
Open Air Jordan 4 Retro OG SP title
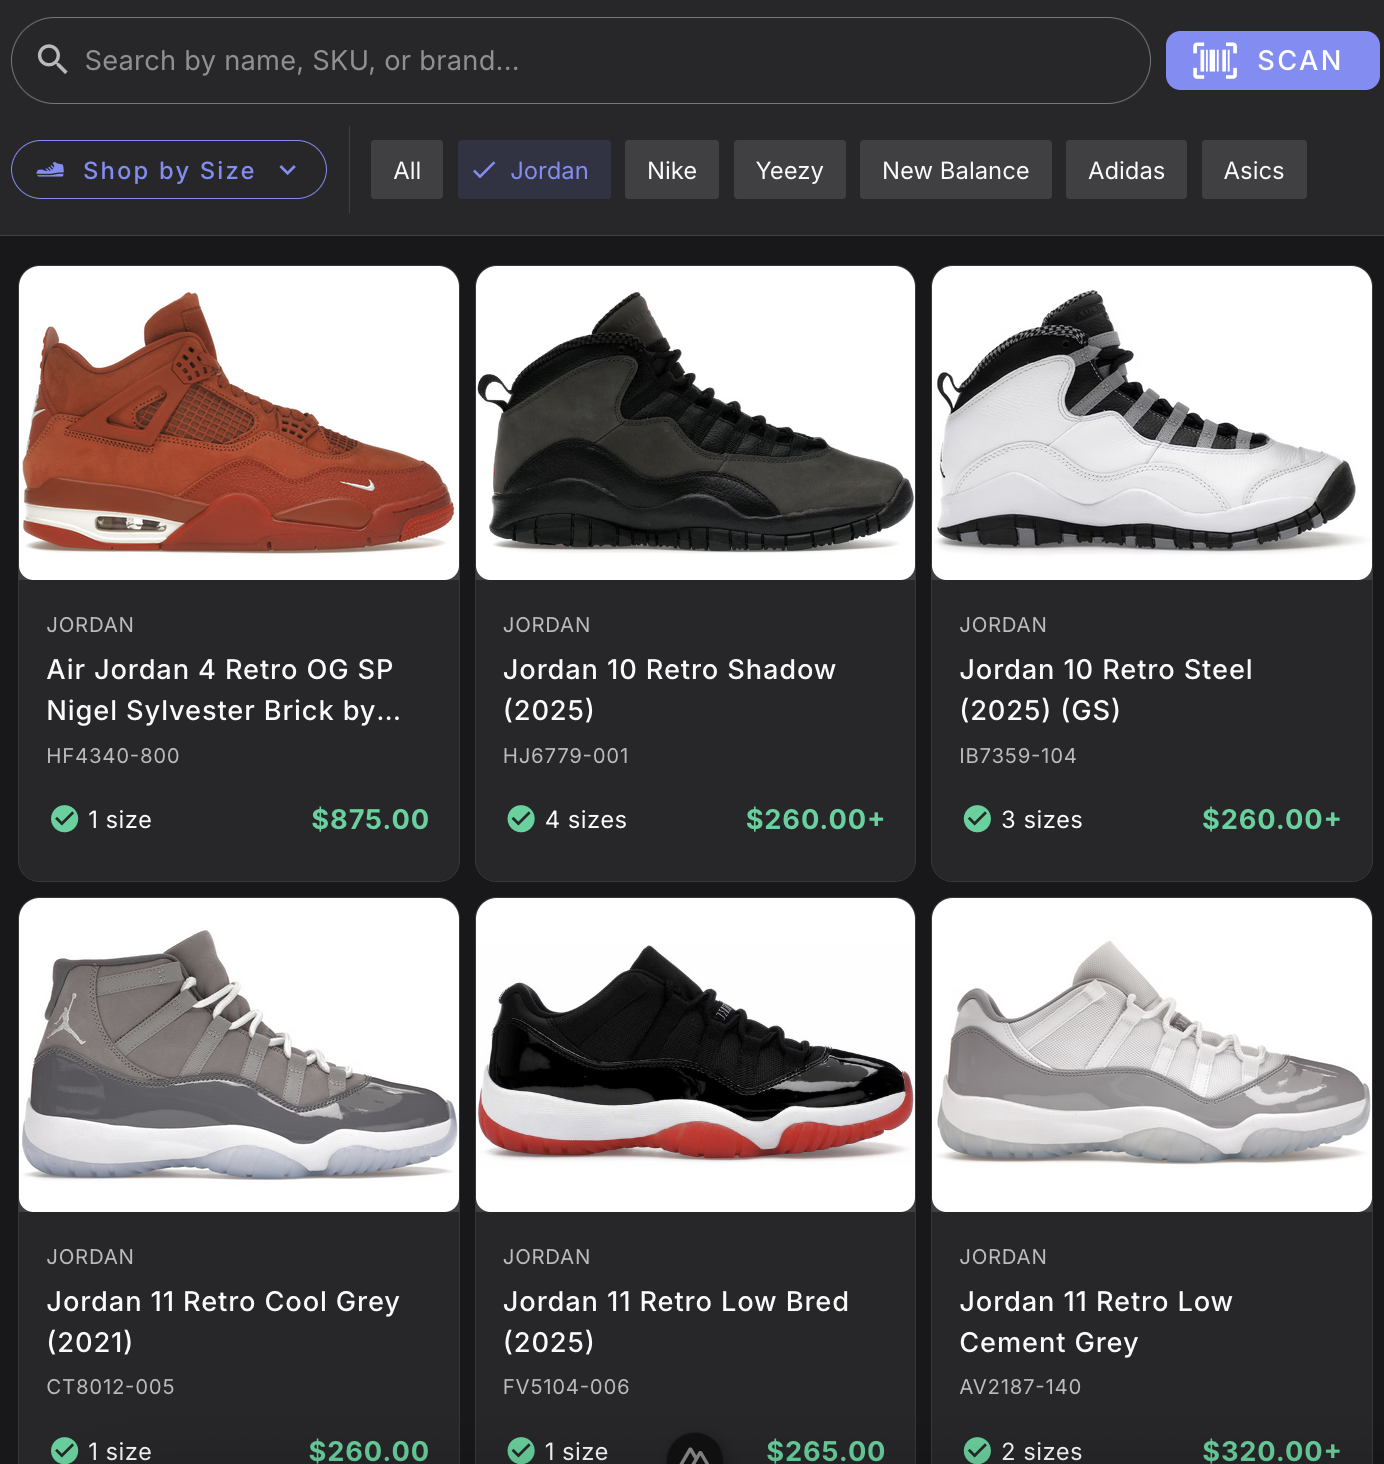[224, 690]
